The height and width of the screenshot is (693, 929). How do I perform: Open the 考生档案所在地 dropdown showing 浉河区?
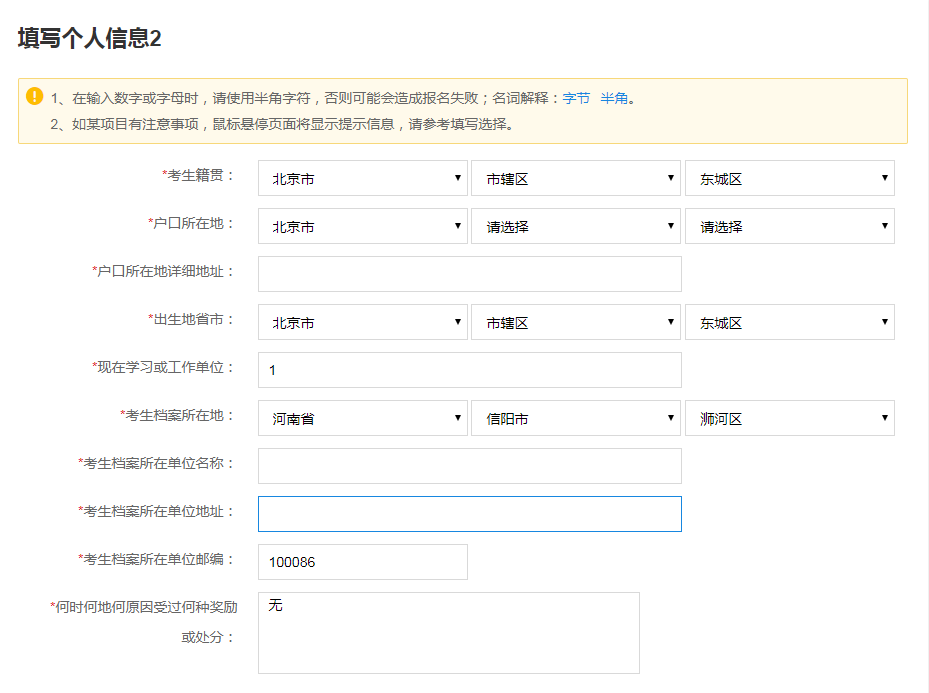(789, 418)
